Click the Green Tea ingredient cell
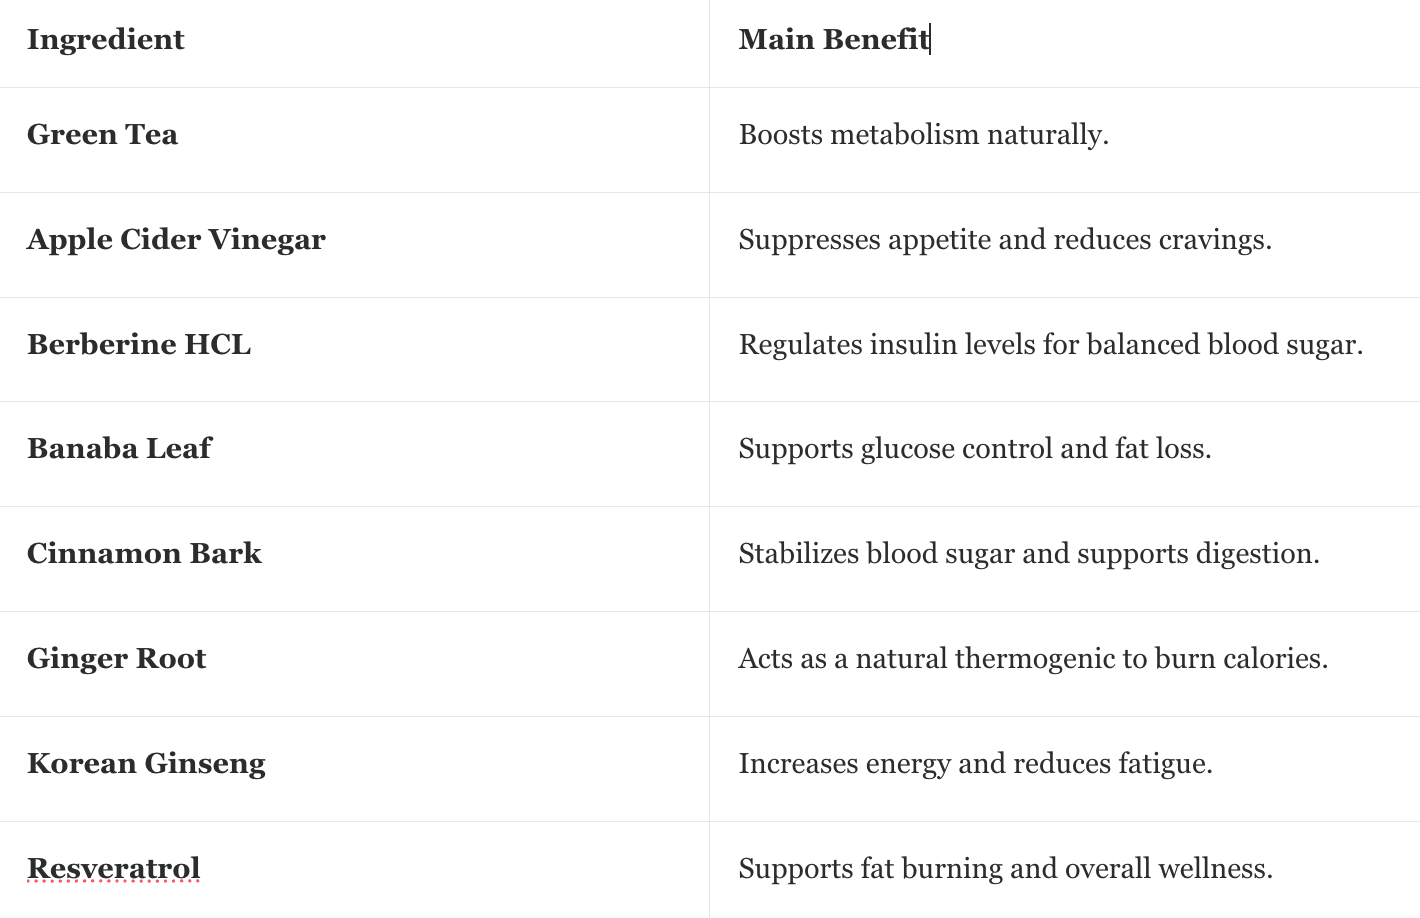 coord(102,135)
